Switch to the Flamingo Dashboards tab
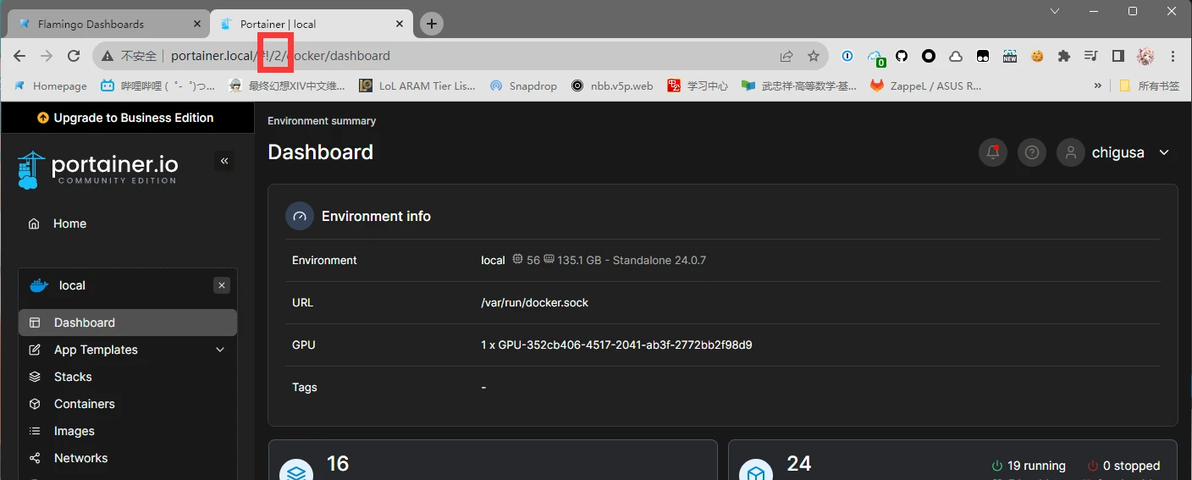The image size is (1192, 480). point(107,24)
